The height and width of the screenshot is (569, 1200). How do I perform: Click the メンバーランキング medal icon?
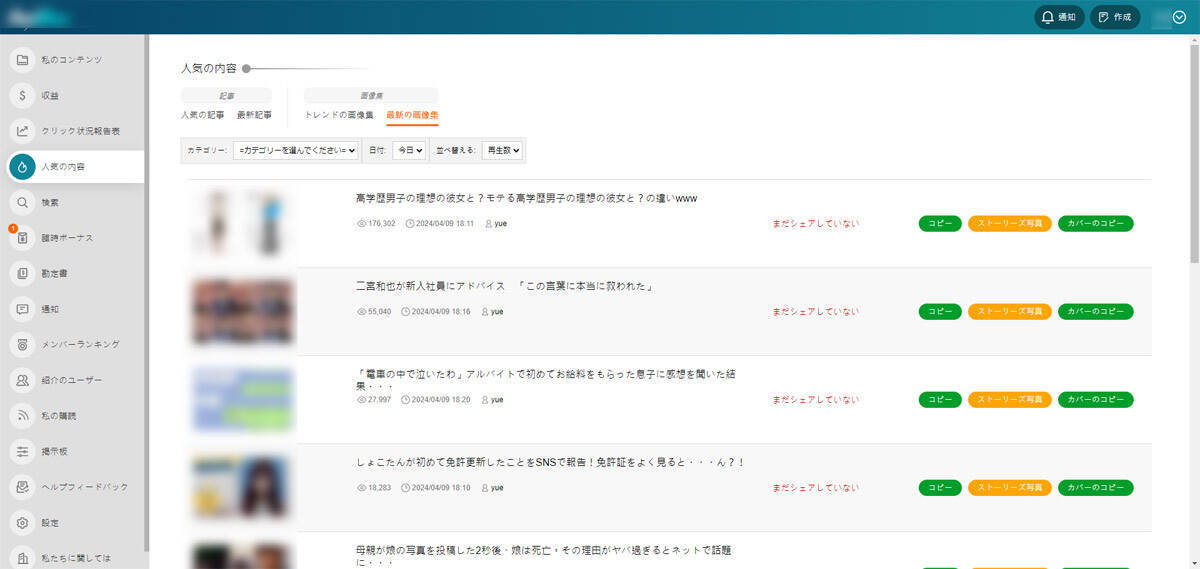click(x=22, y=344)
